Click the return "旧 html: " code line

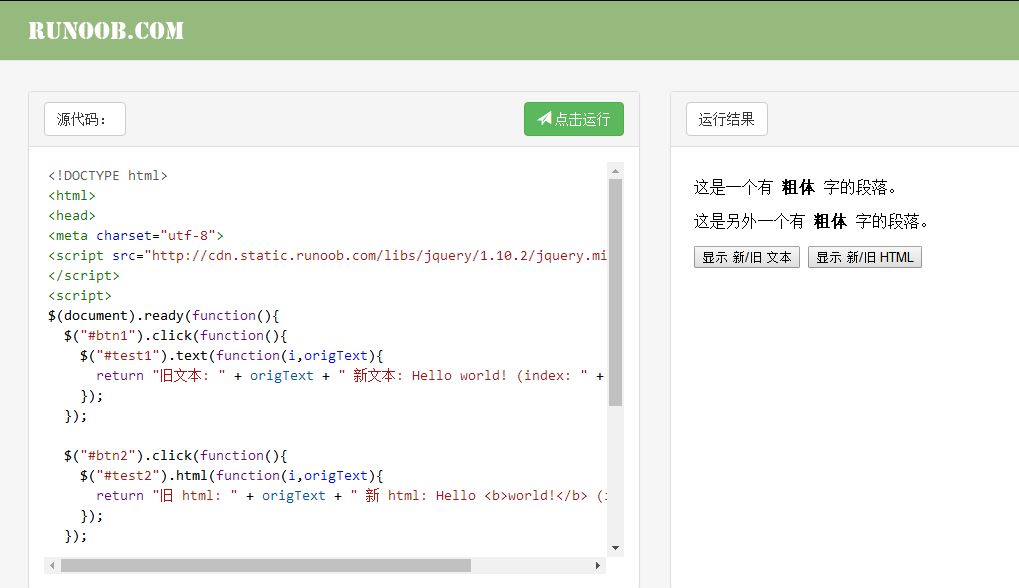tap(352, 496)
